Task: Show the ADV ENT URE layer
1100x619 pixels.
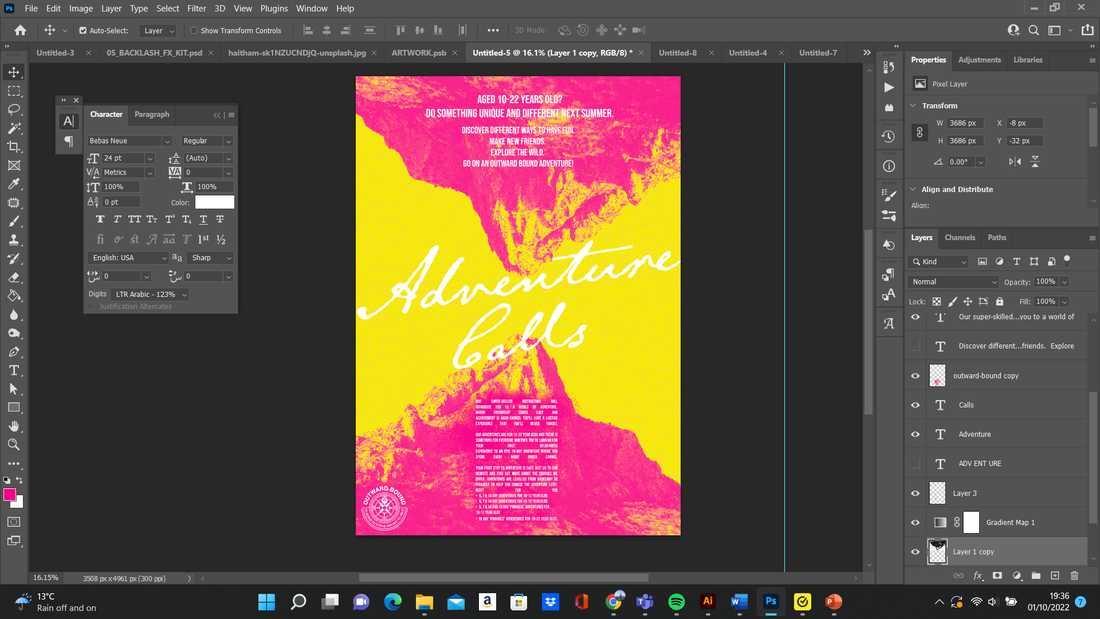Action: (915, 464)
